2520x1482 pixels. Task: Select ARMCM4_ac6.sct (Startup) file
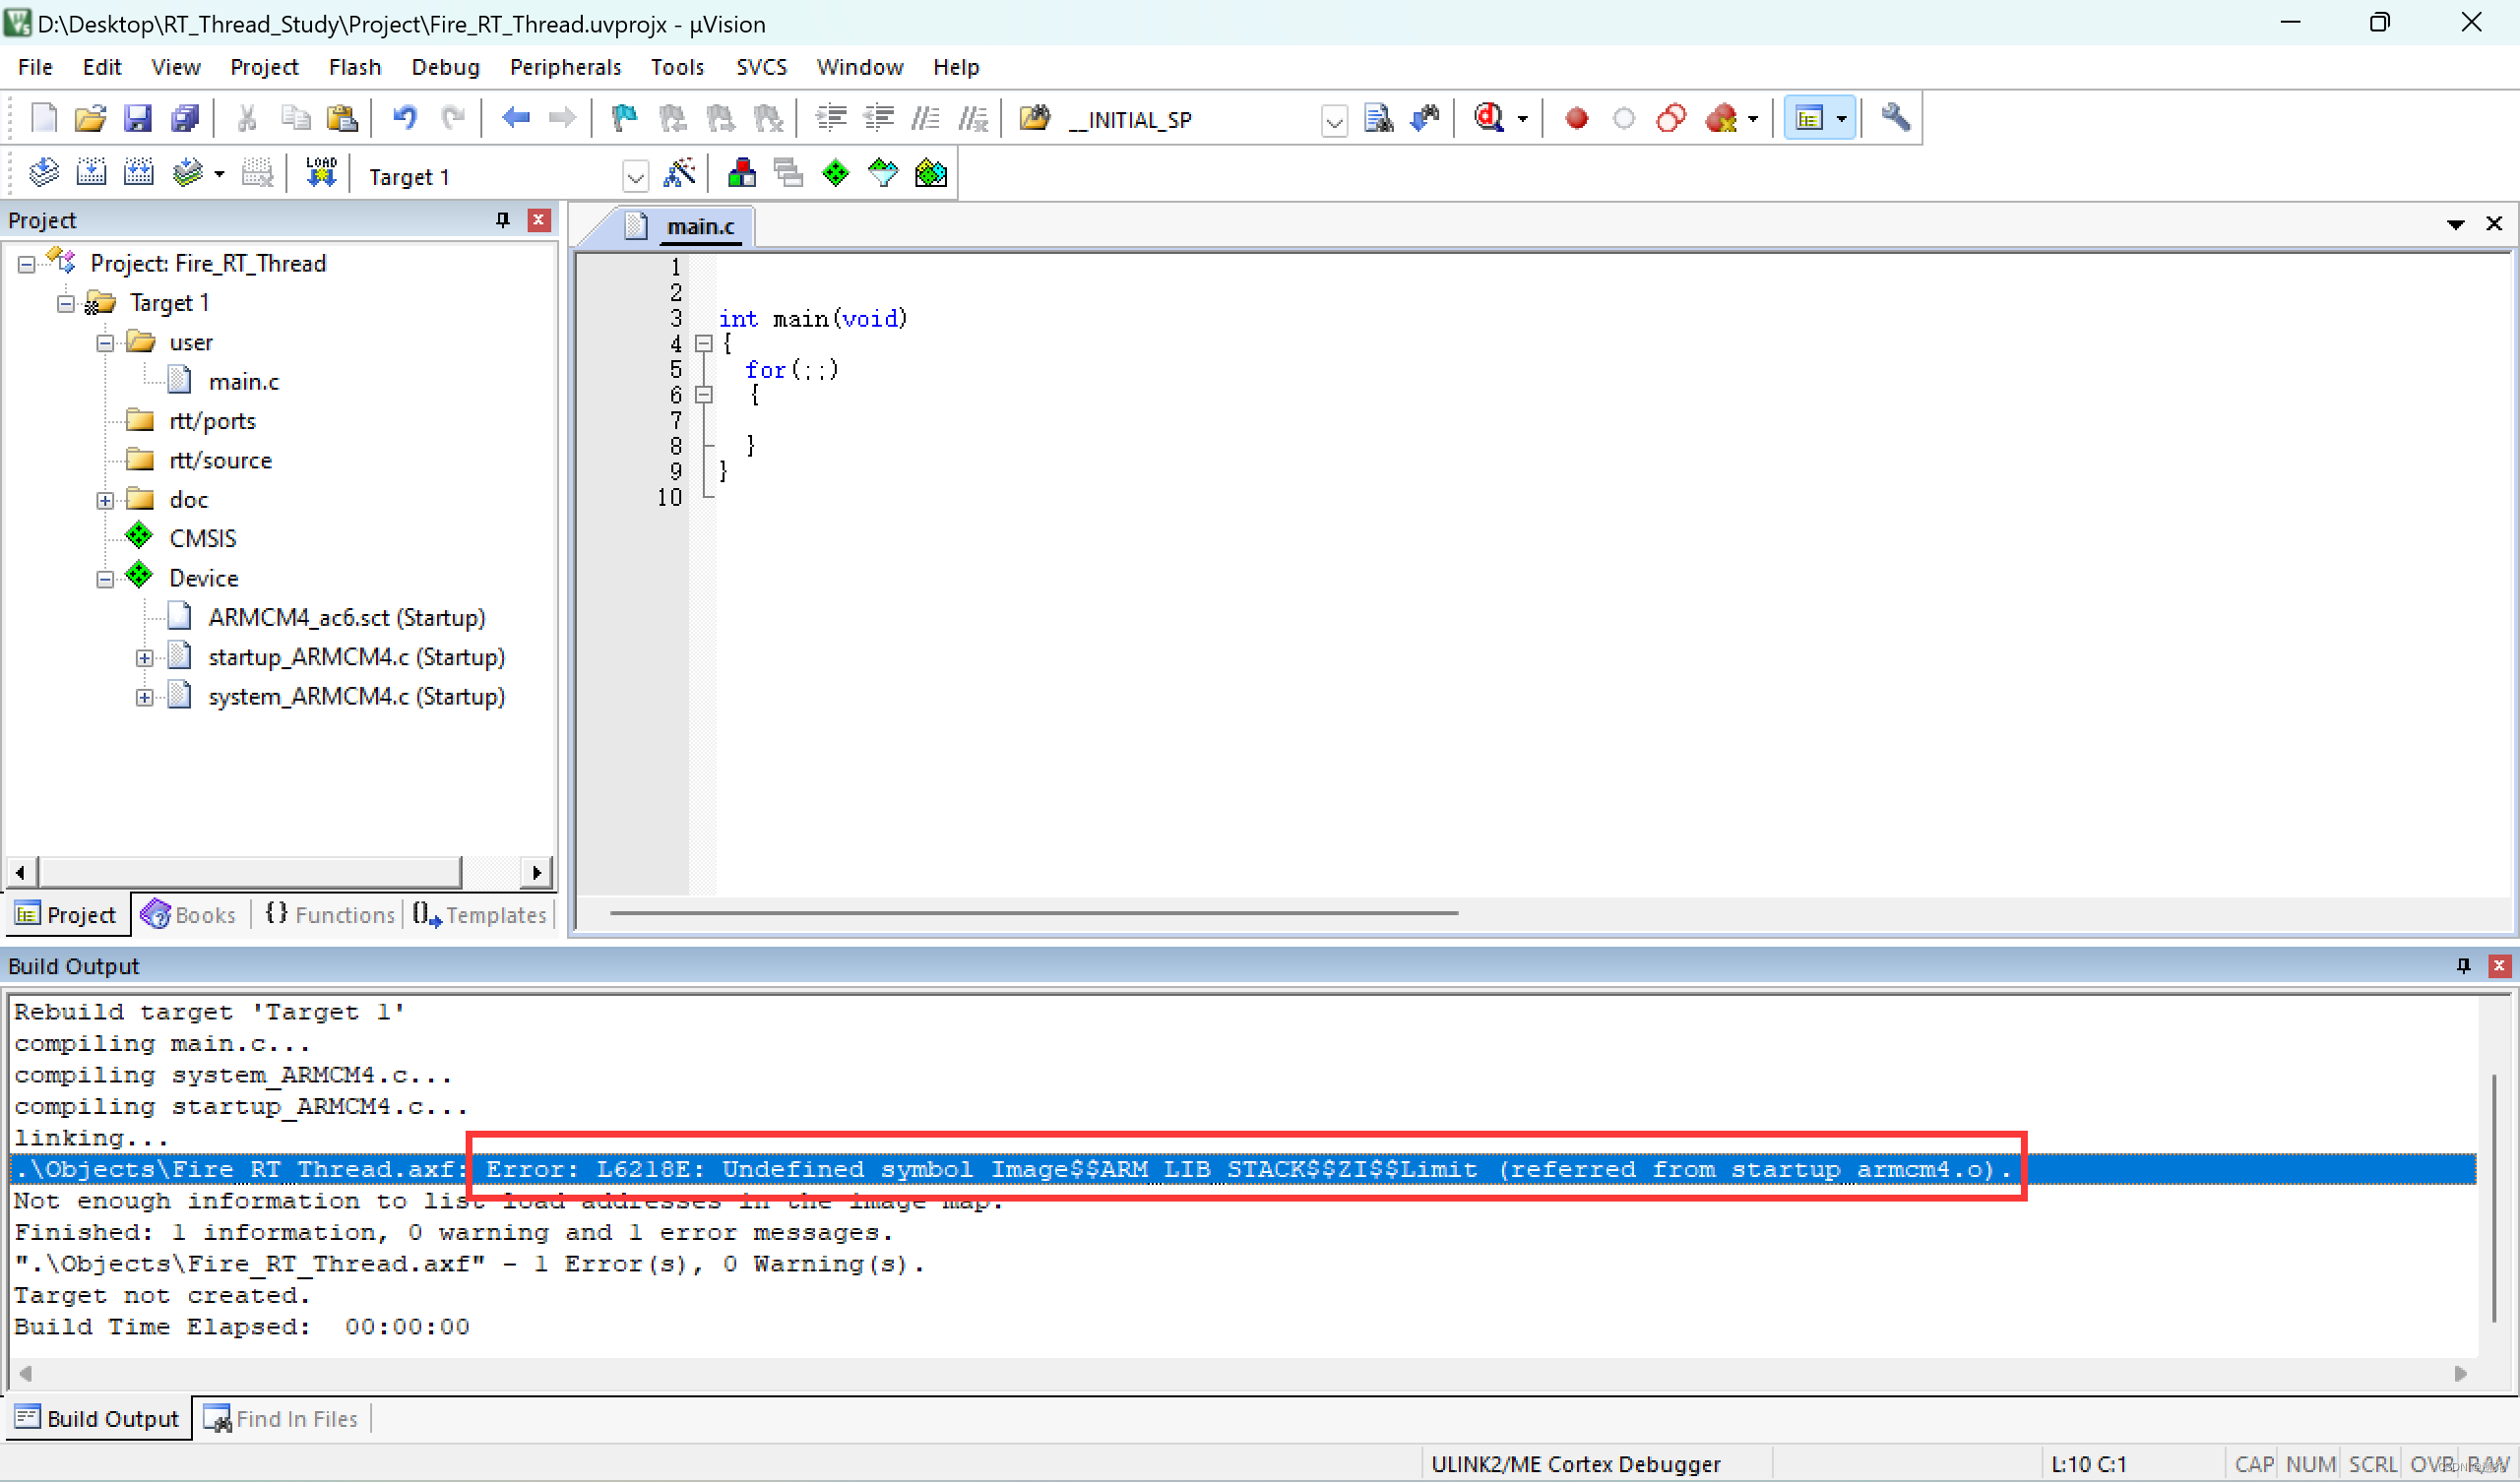pyautogui.click(x=346, y=618)
